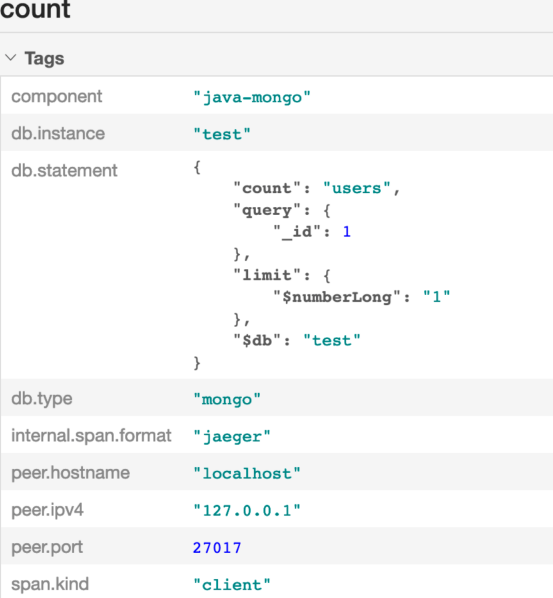Click the "limit" key in db.statement
Viewport: 553px width, 598px height.
tap(267, 275)
